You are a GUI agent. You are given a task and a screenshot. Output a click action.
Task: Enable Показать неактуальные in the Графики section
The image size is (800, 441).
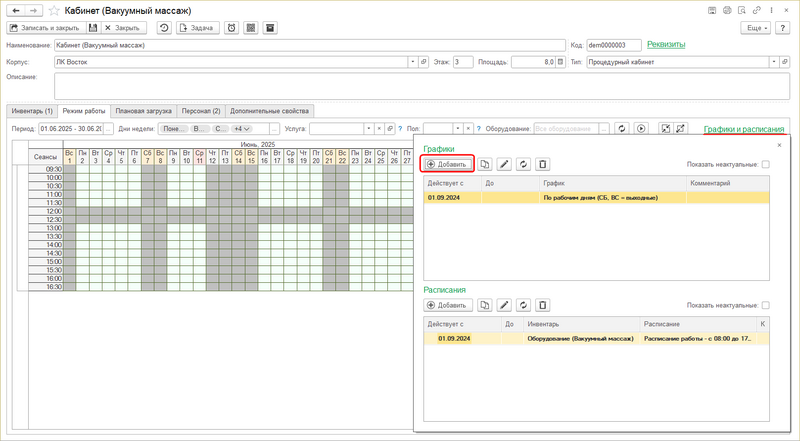[x=766, y=164]
